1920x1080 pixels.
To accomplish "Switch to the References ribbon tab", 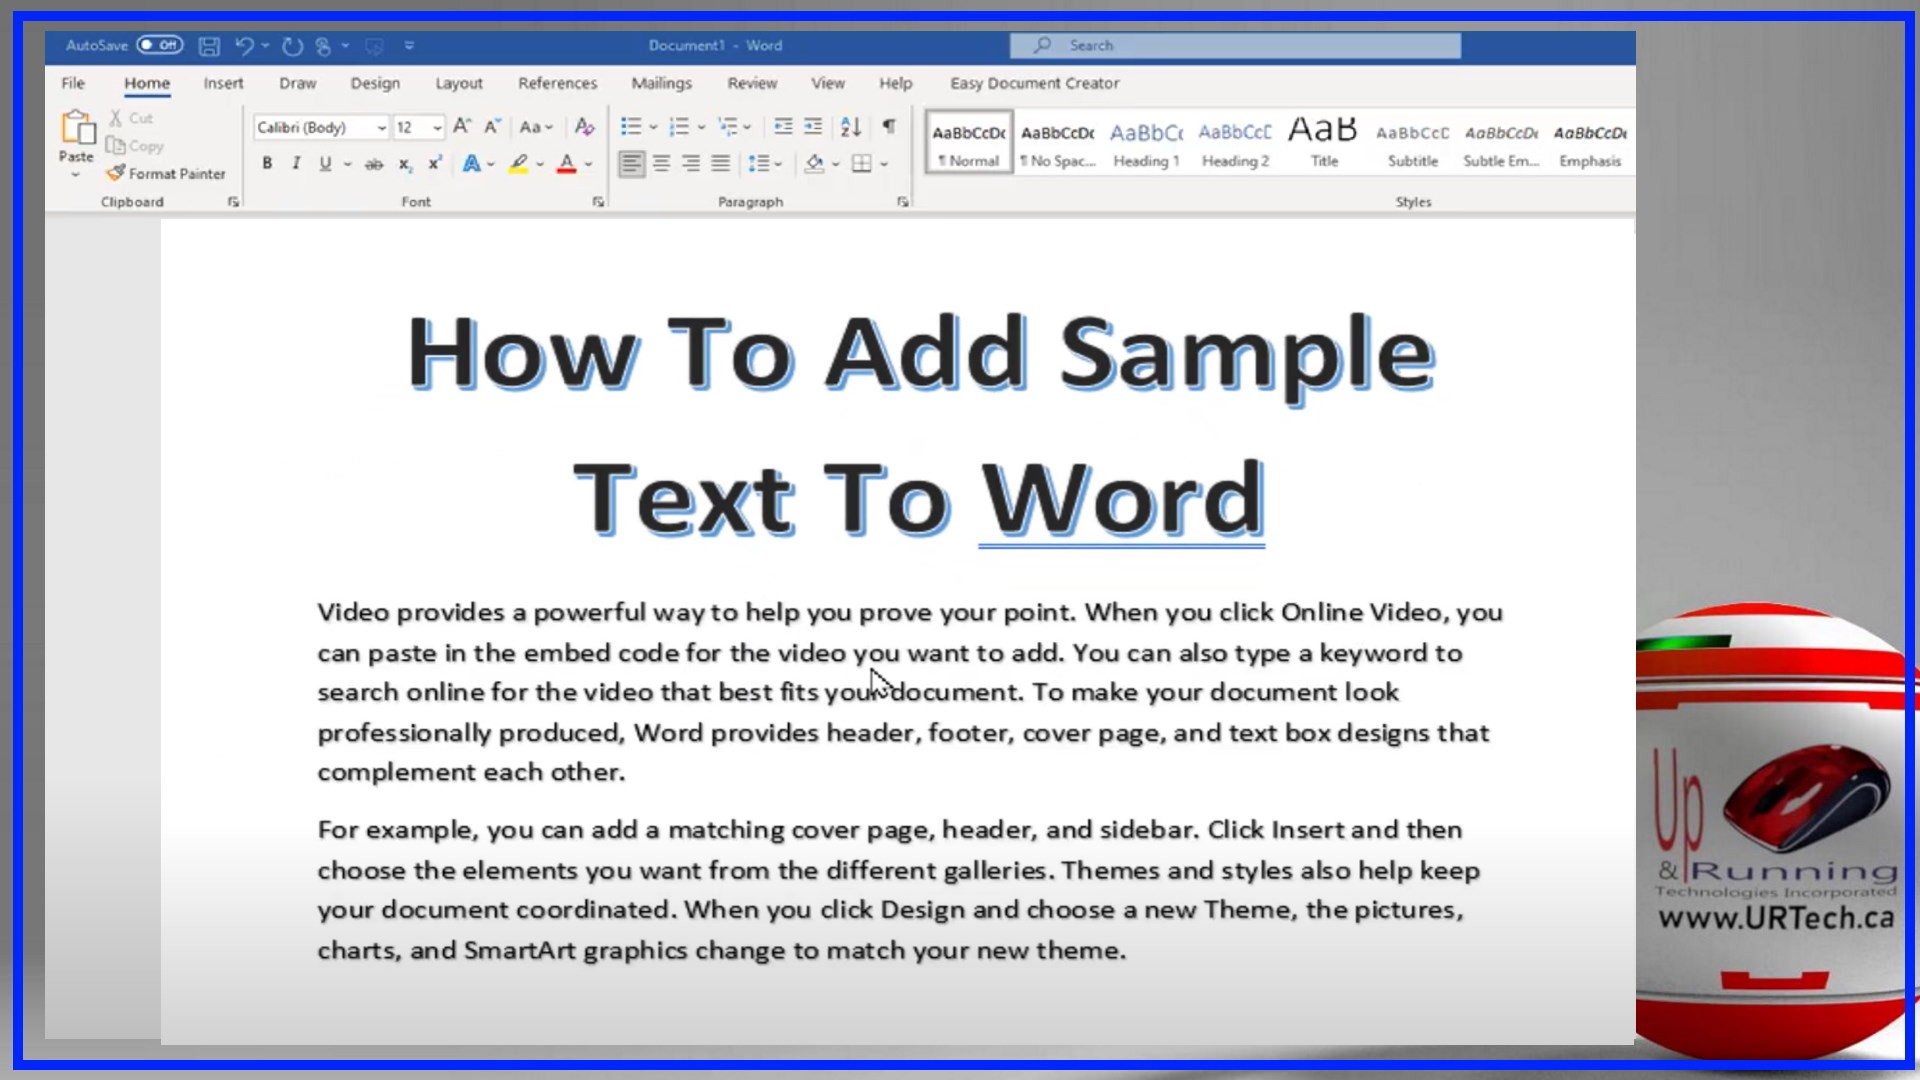I will coord(557,83).
